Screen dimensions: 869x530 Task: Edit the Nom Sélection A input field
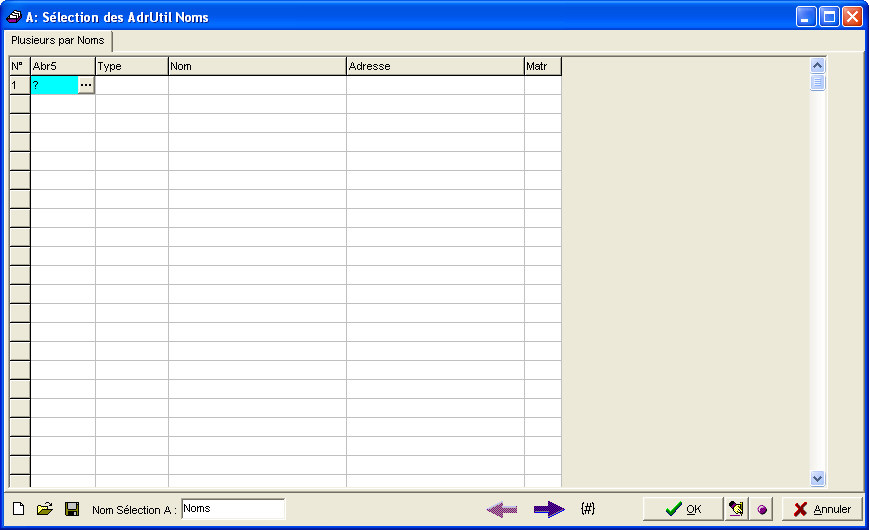[x=233, y=508]
